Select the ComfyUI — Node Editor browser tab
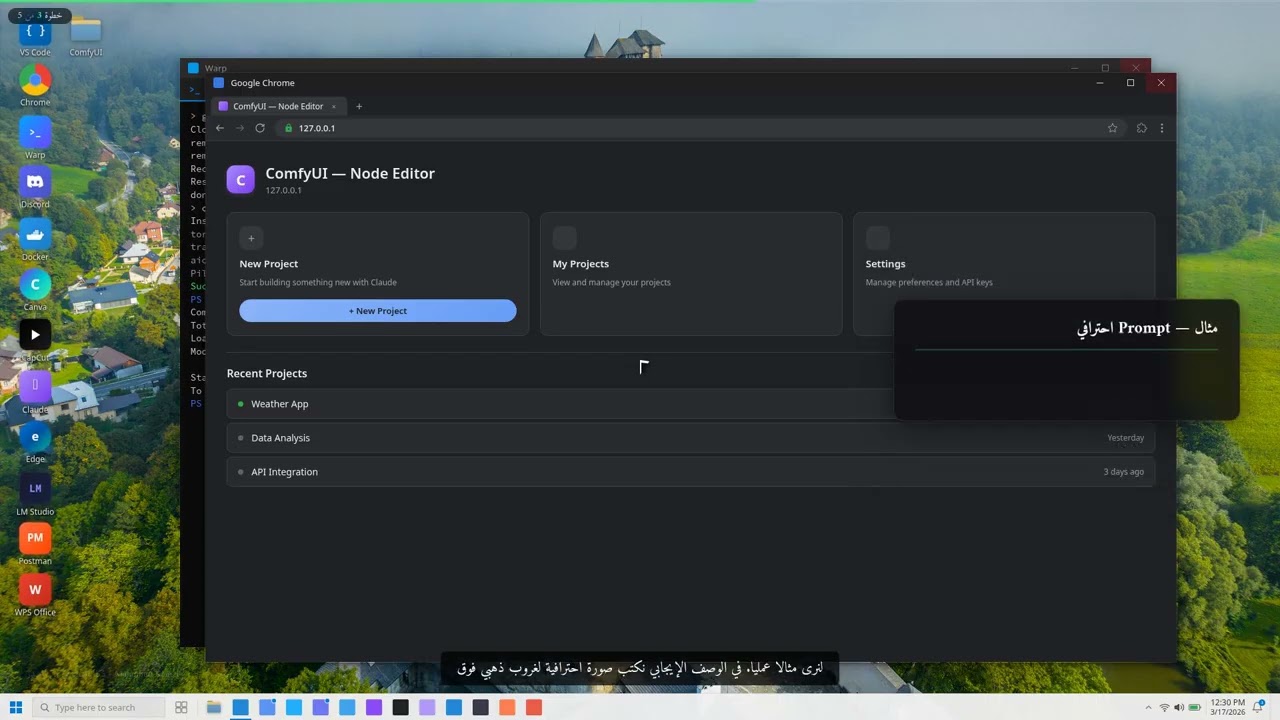 pos(278,106)
